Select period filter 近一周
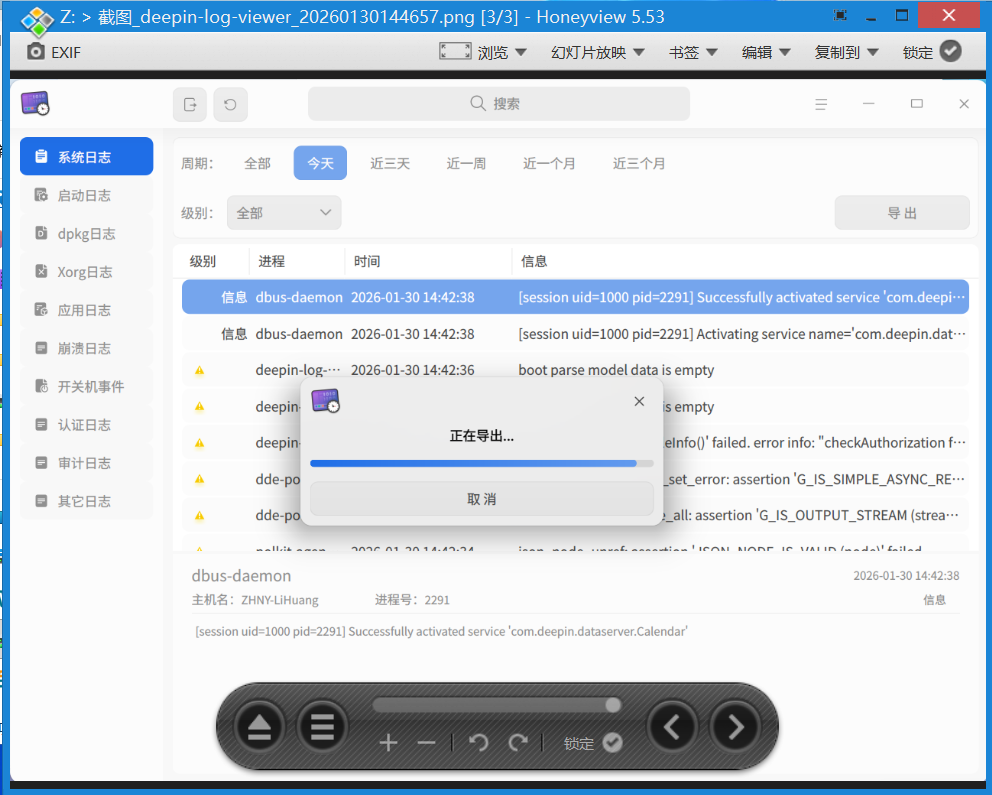Screen dimensions: 992x795 coord(466,163)
